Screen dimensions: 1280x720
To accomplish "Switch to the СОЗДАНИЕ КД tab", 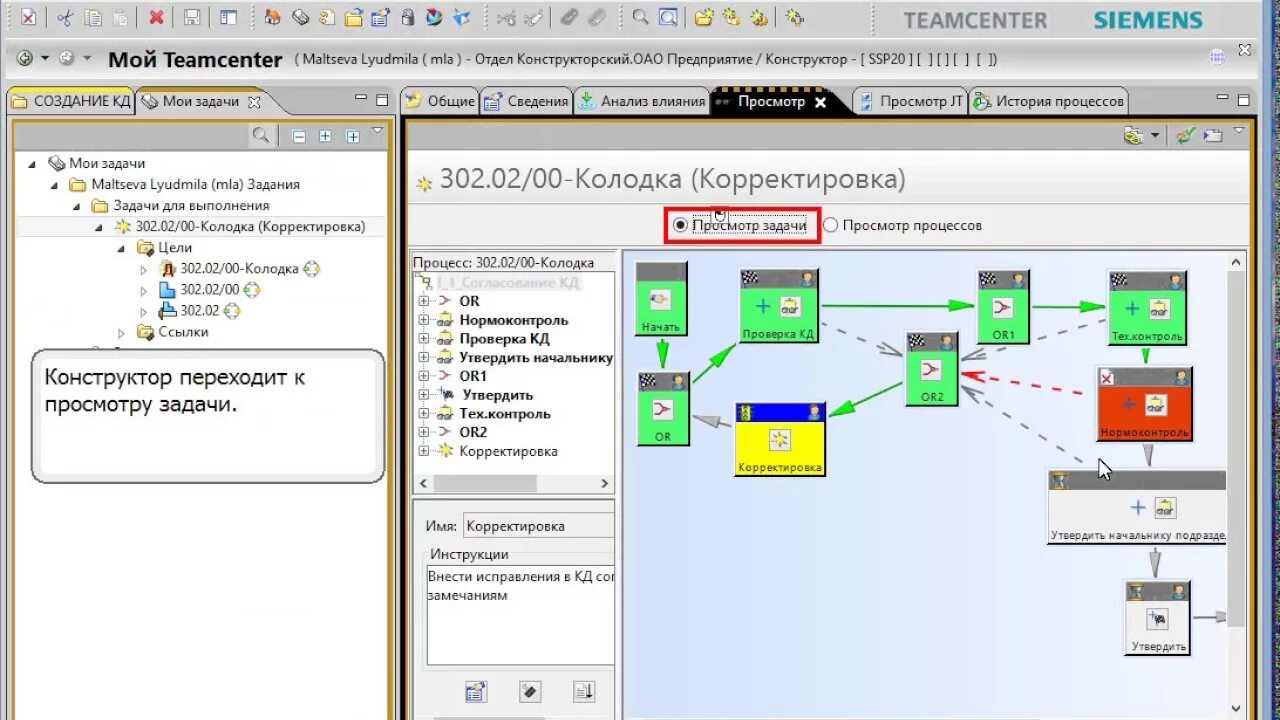I will pos(72,101).
